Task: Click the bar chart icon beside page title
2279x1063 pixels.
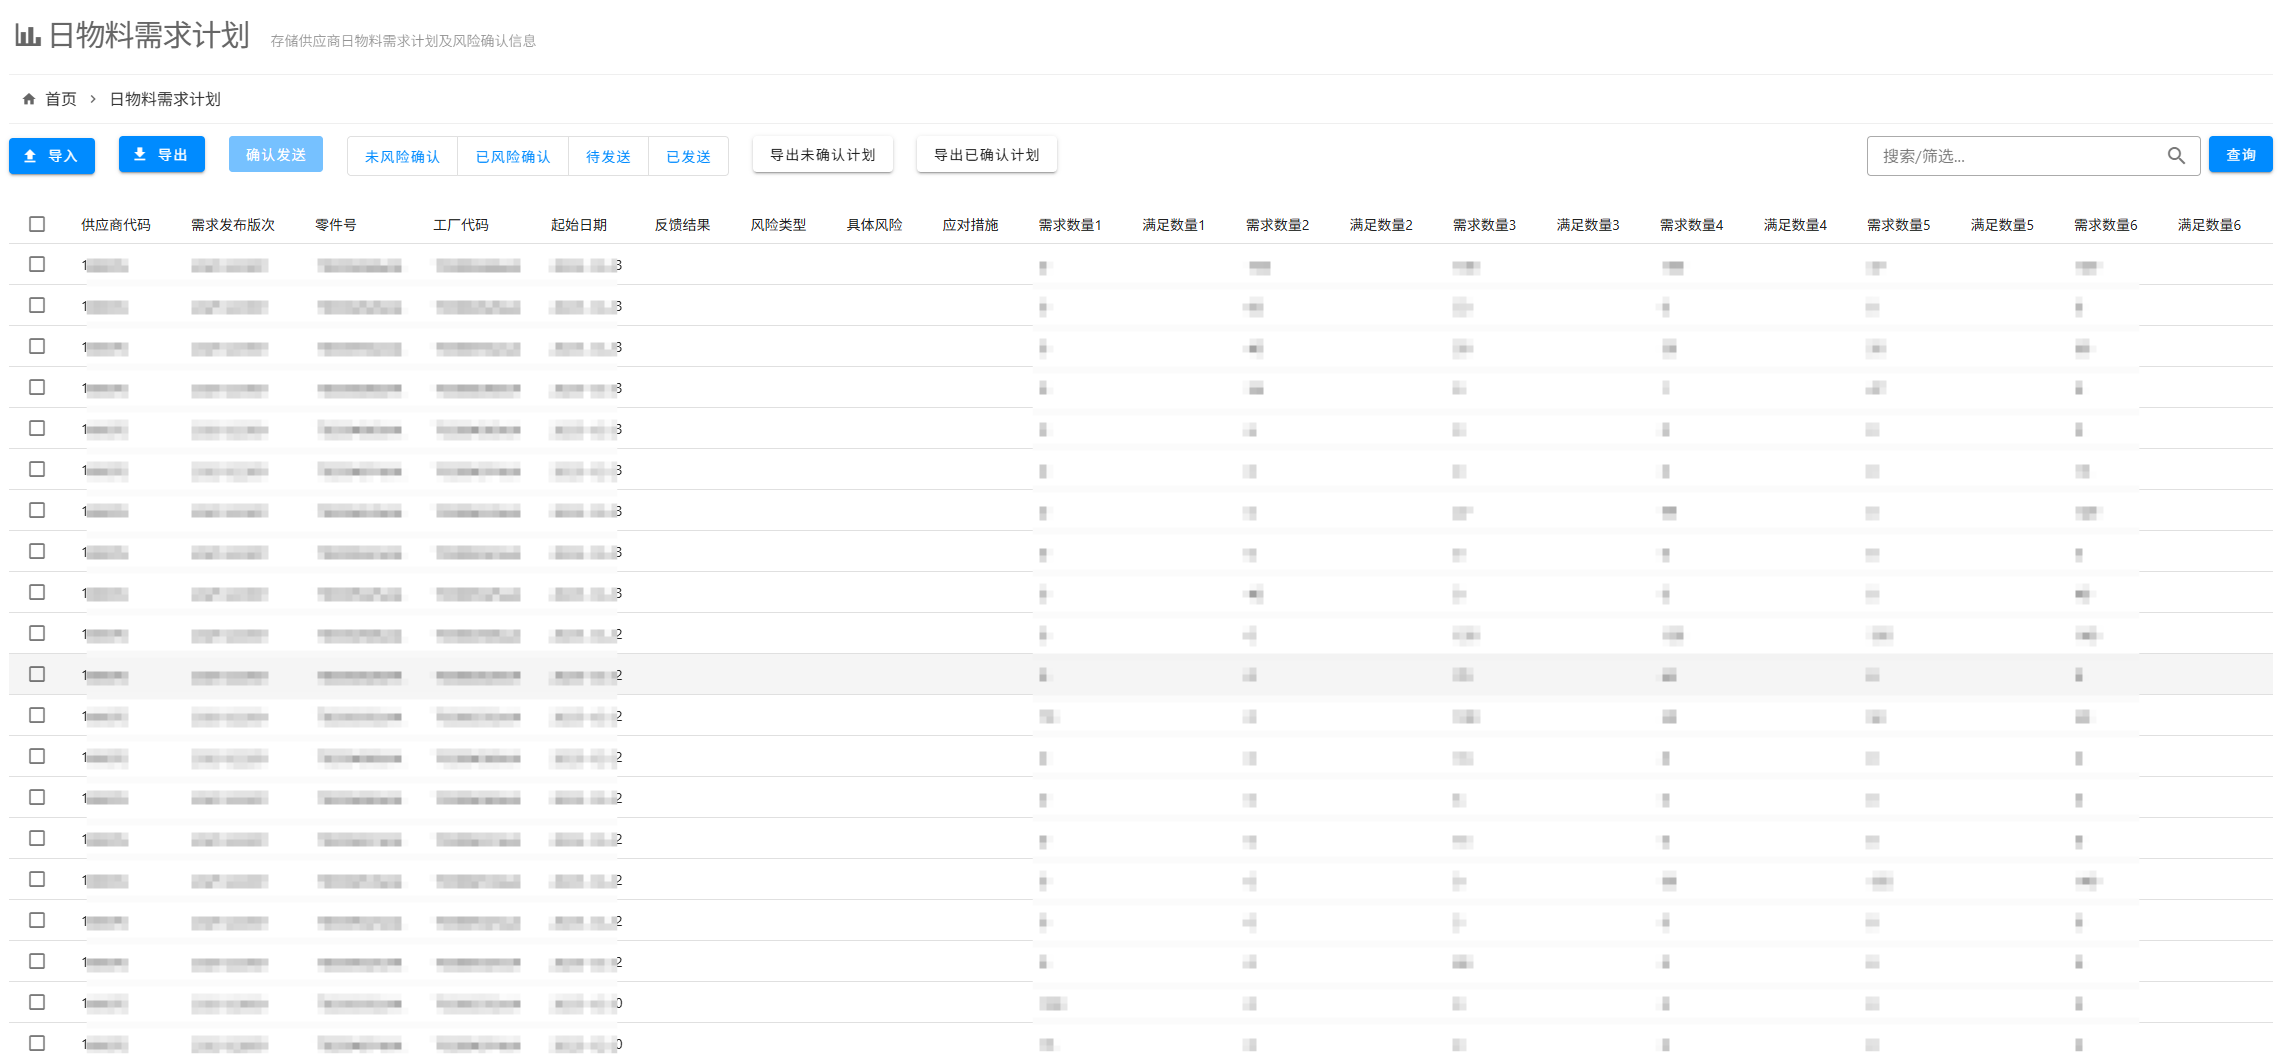Action: [x=27, y=36]
